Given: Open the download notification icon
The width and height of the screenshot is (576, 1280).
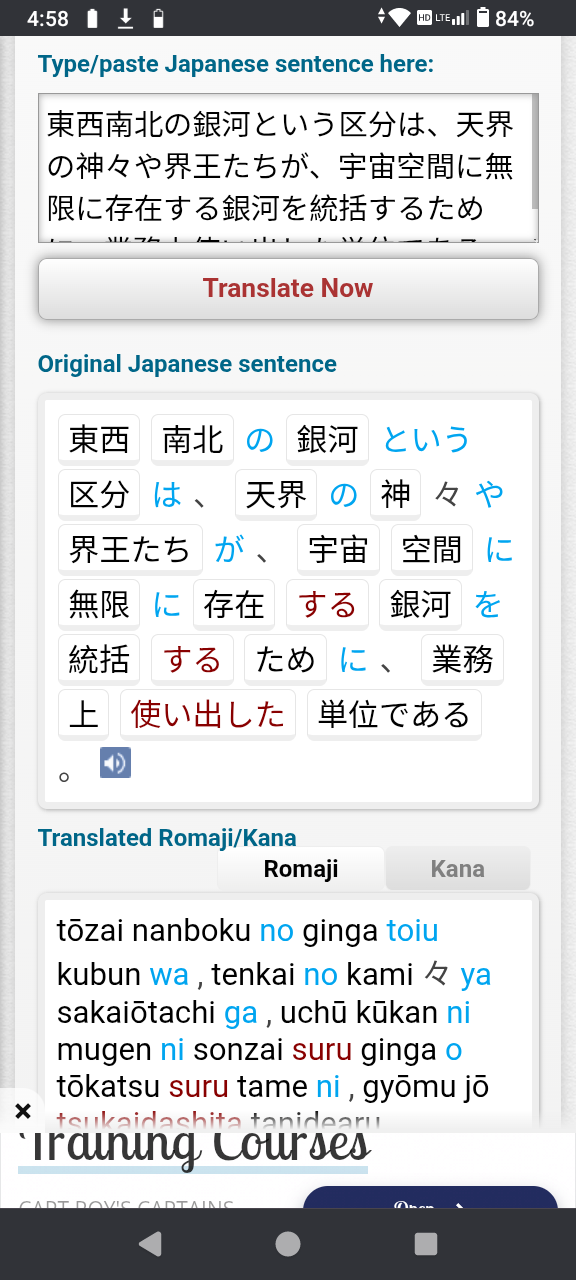Looking at the screenshot, I should (x=126, y=18).
